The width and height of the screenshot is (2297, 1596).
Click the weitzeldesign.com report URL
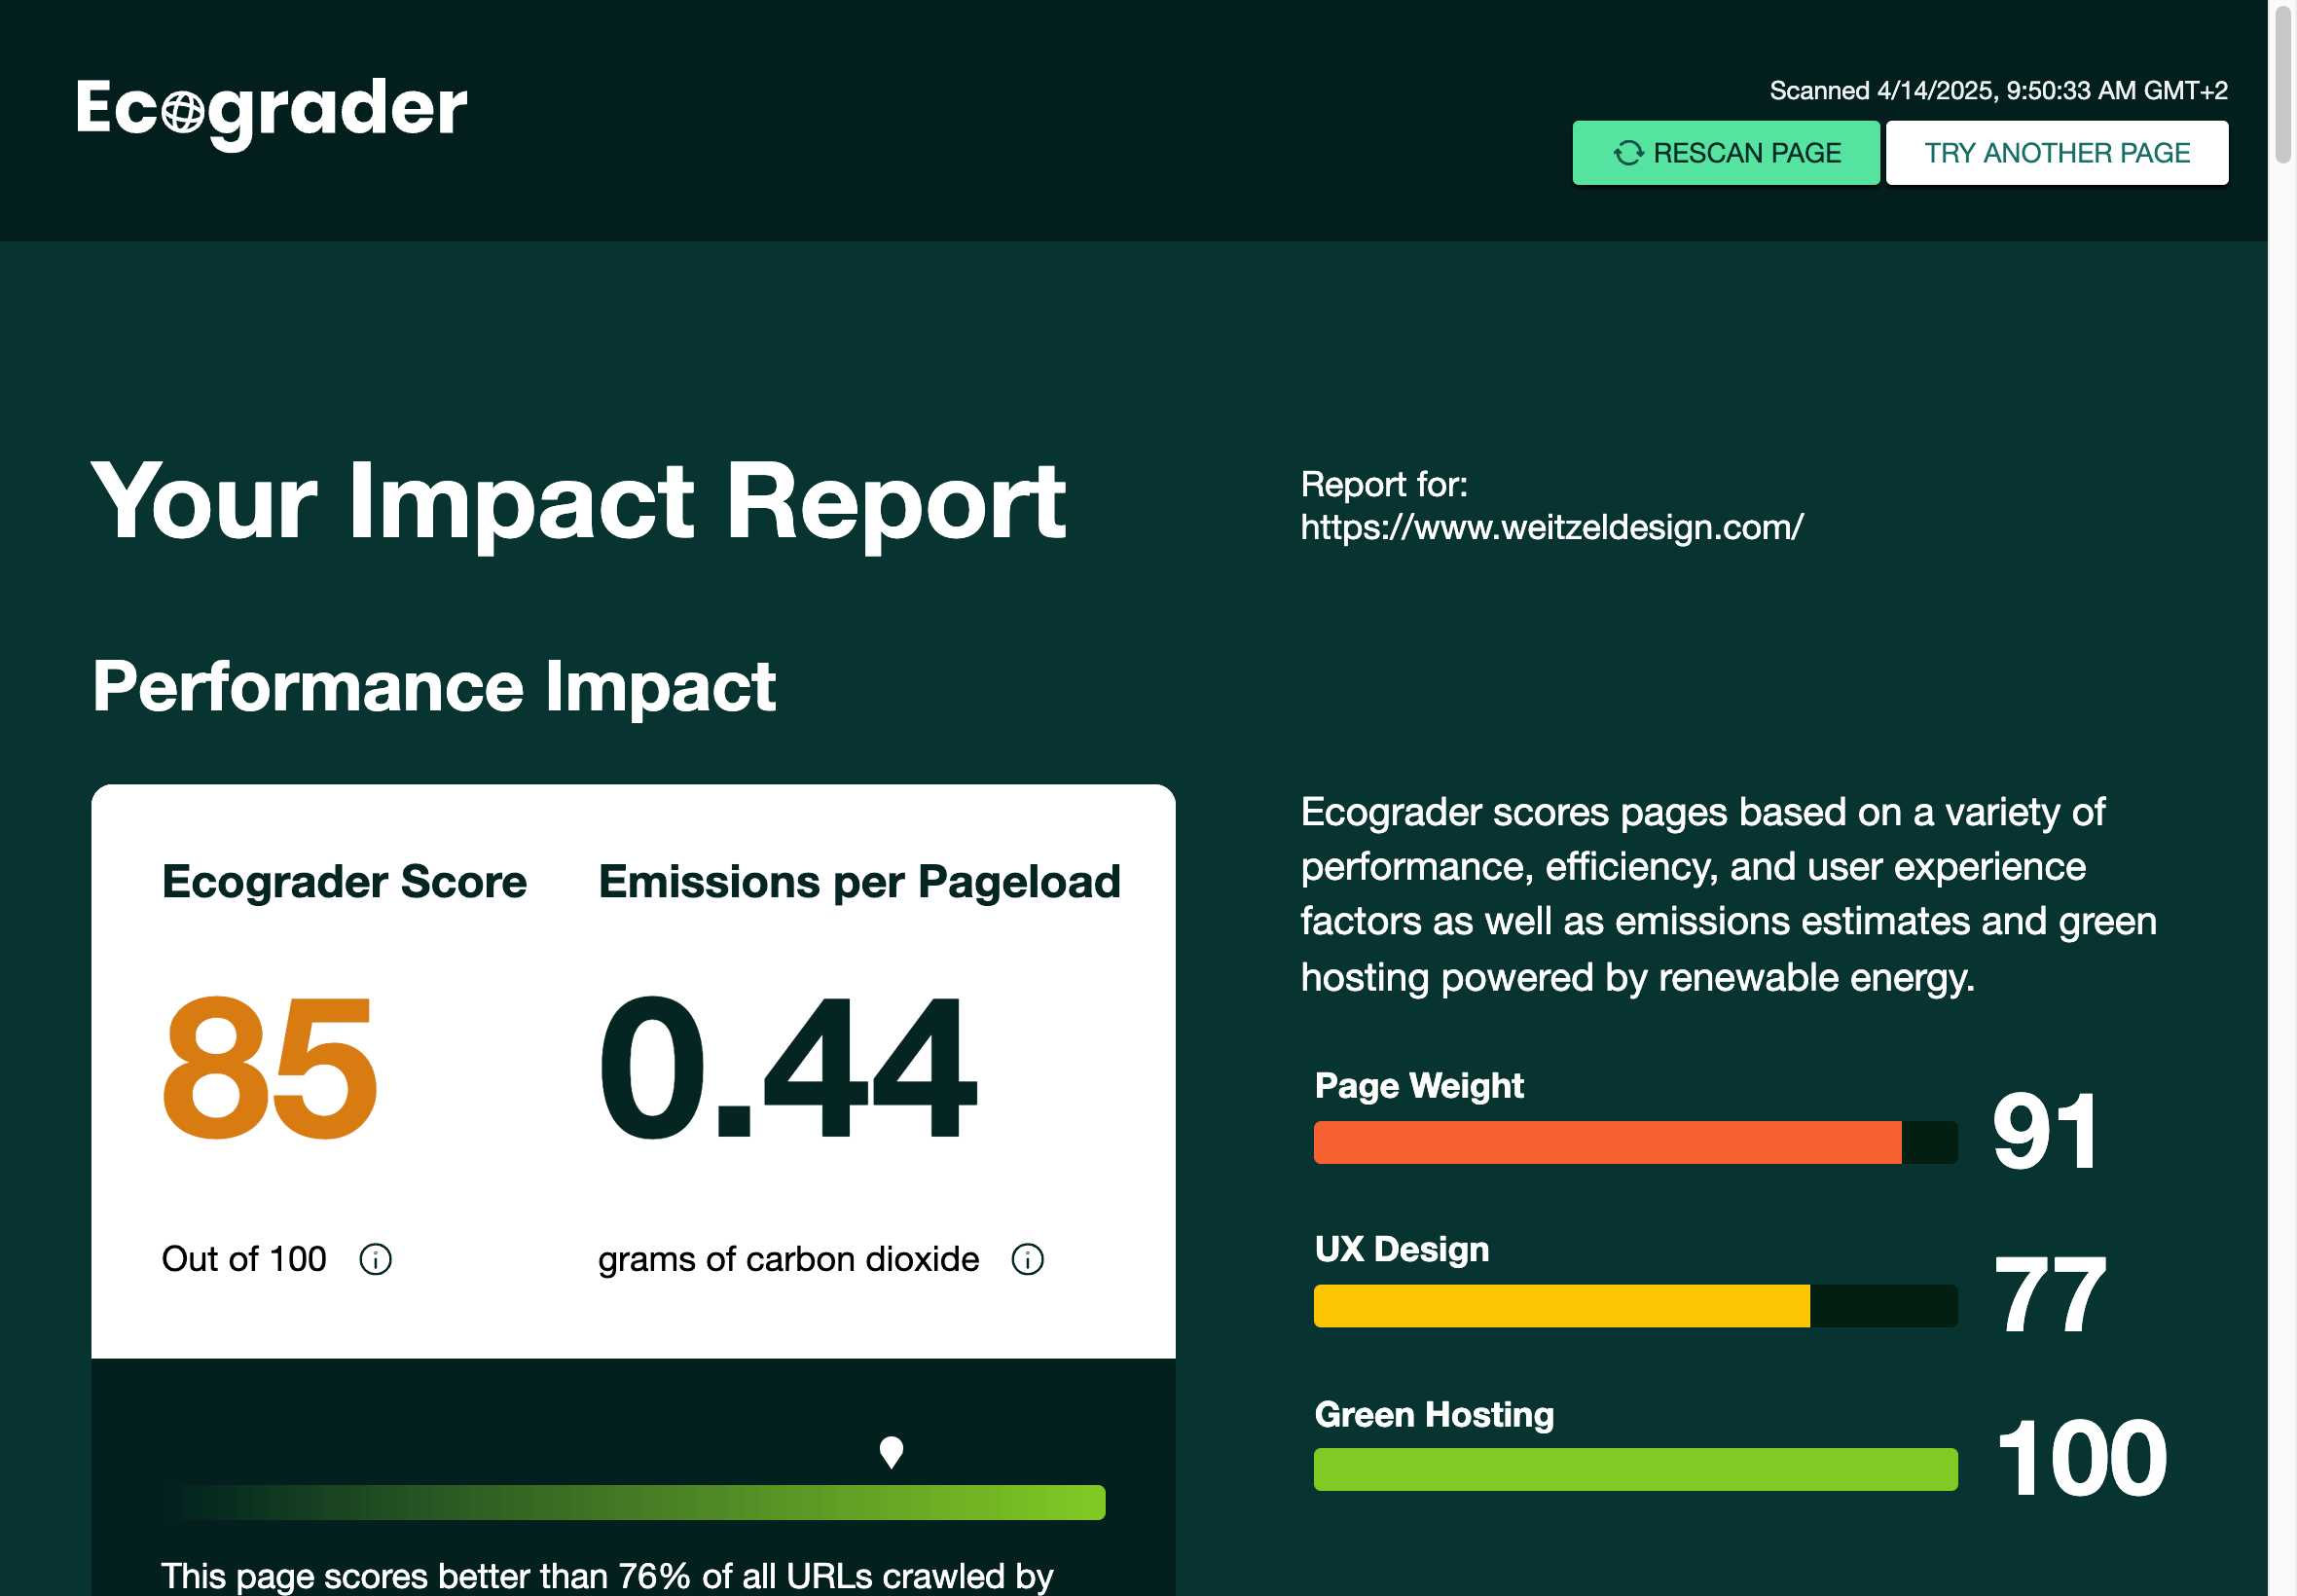pos(1551,527)
